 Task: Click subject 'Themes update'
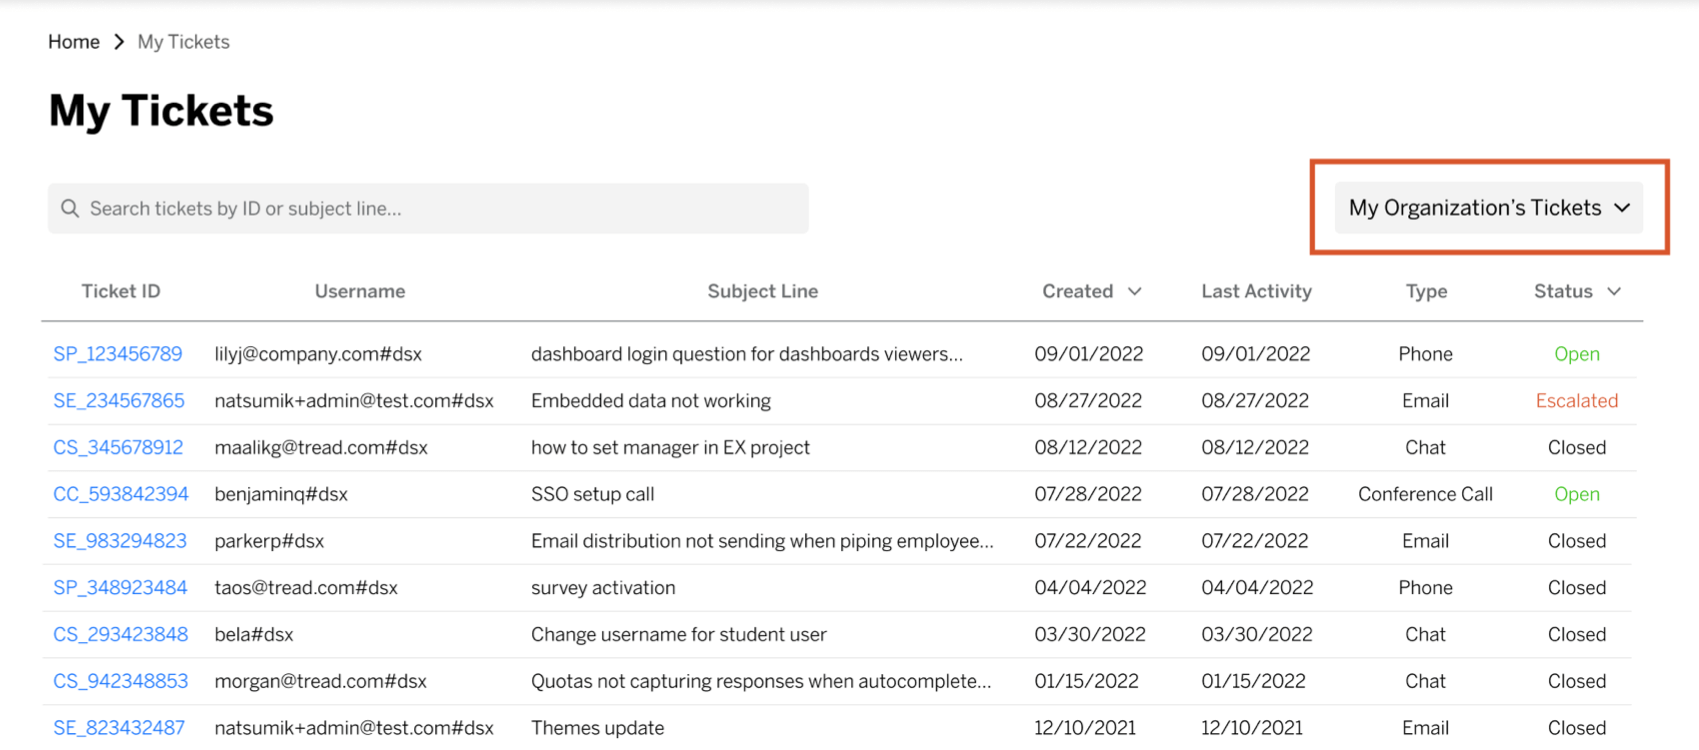[597, 728]
